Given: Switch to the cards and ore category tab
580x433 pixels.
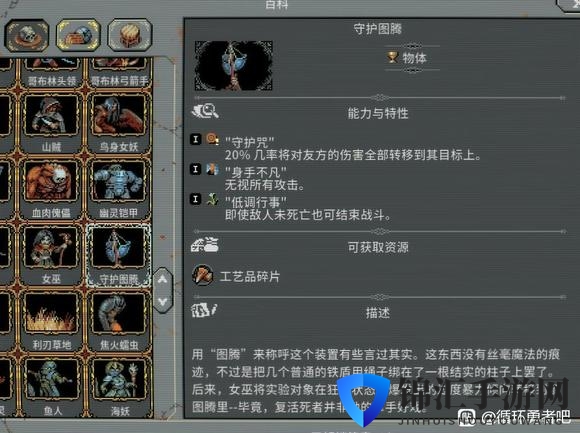Looking at the screenshot, I should (x=78, y=35).
